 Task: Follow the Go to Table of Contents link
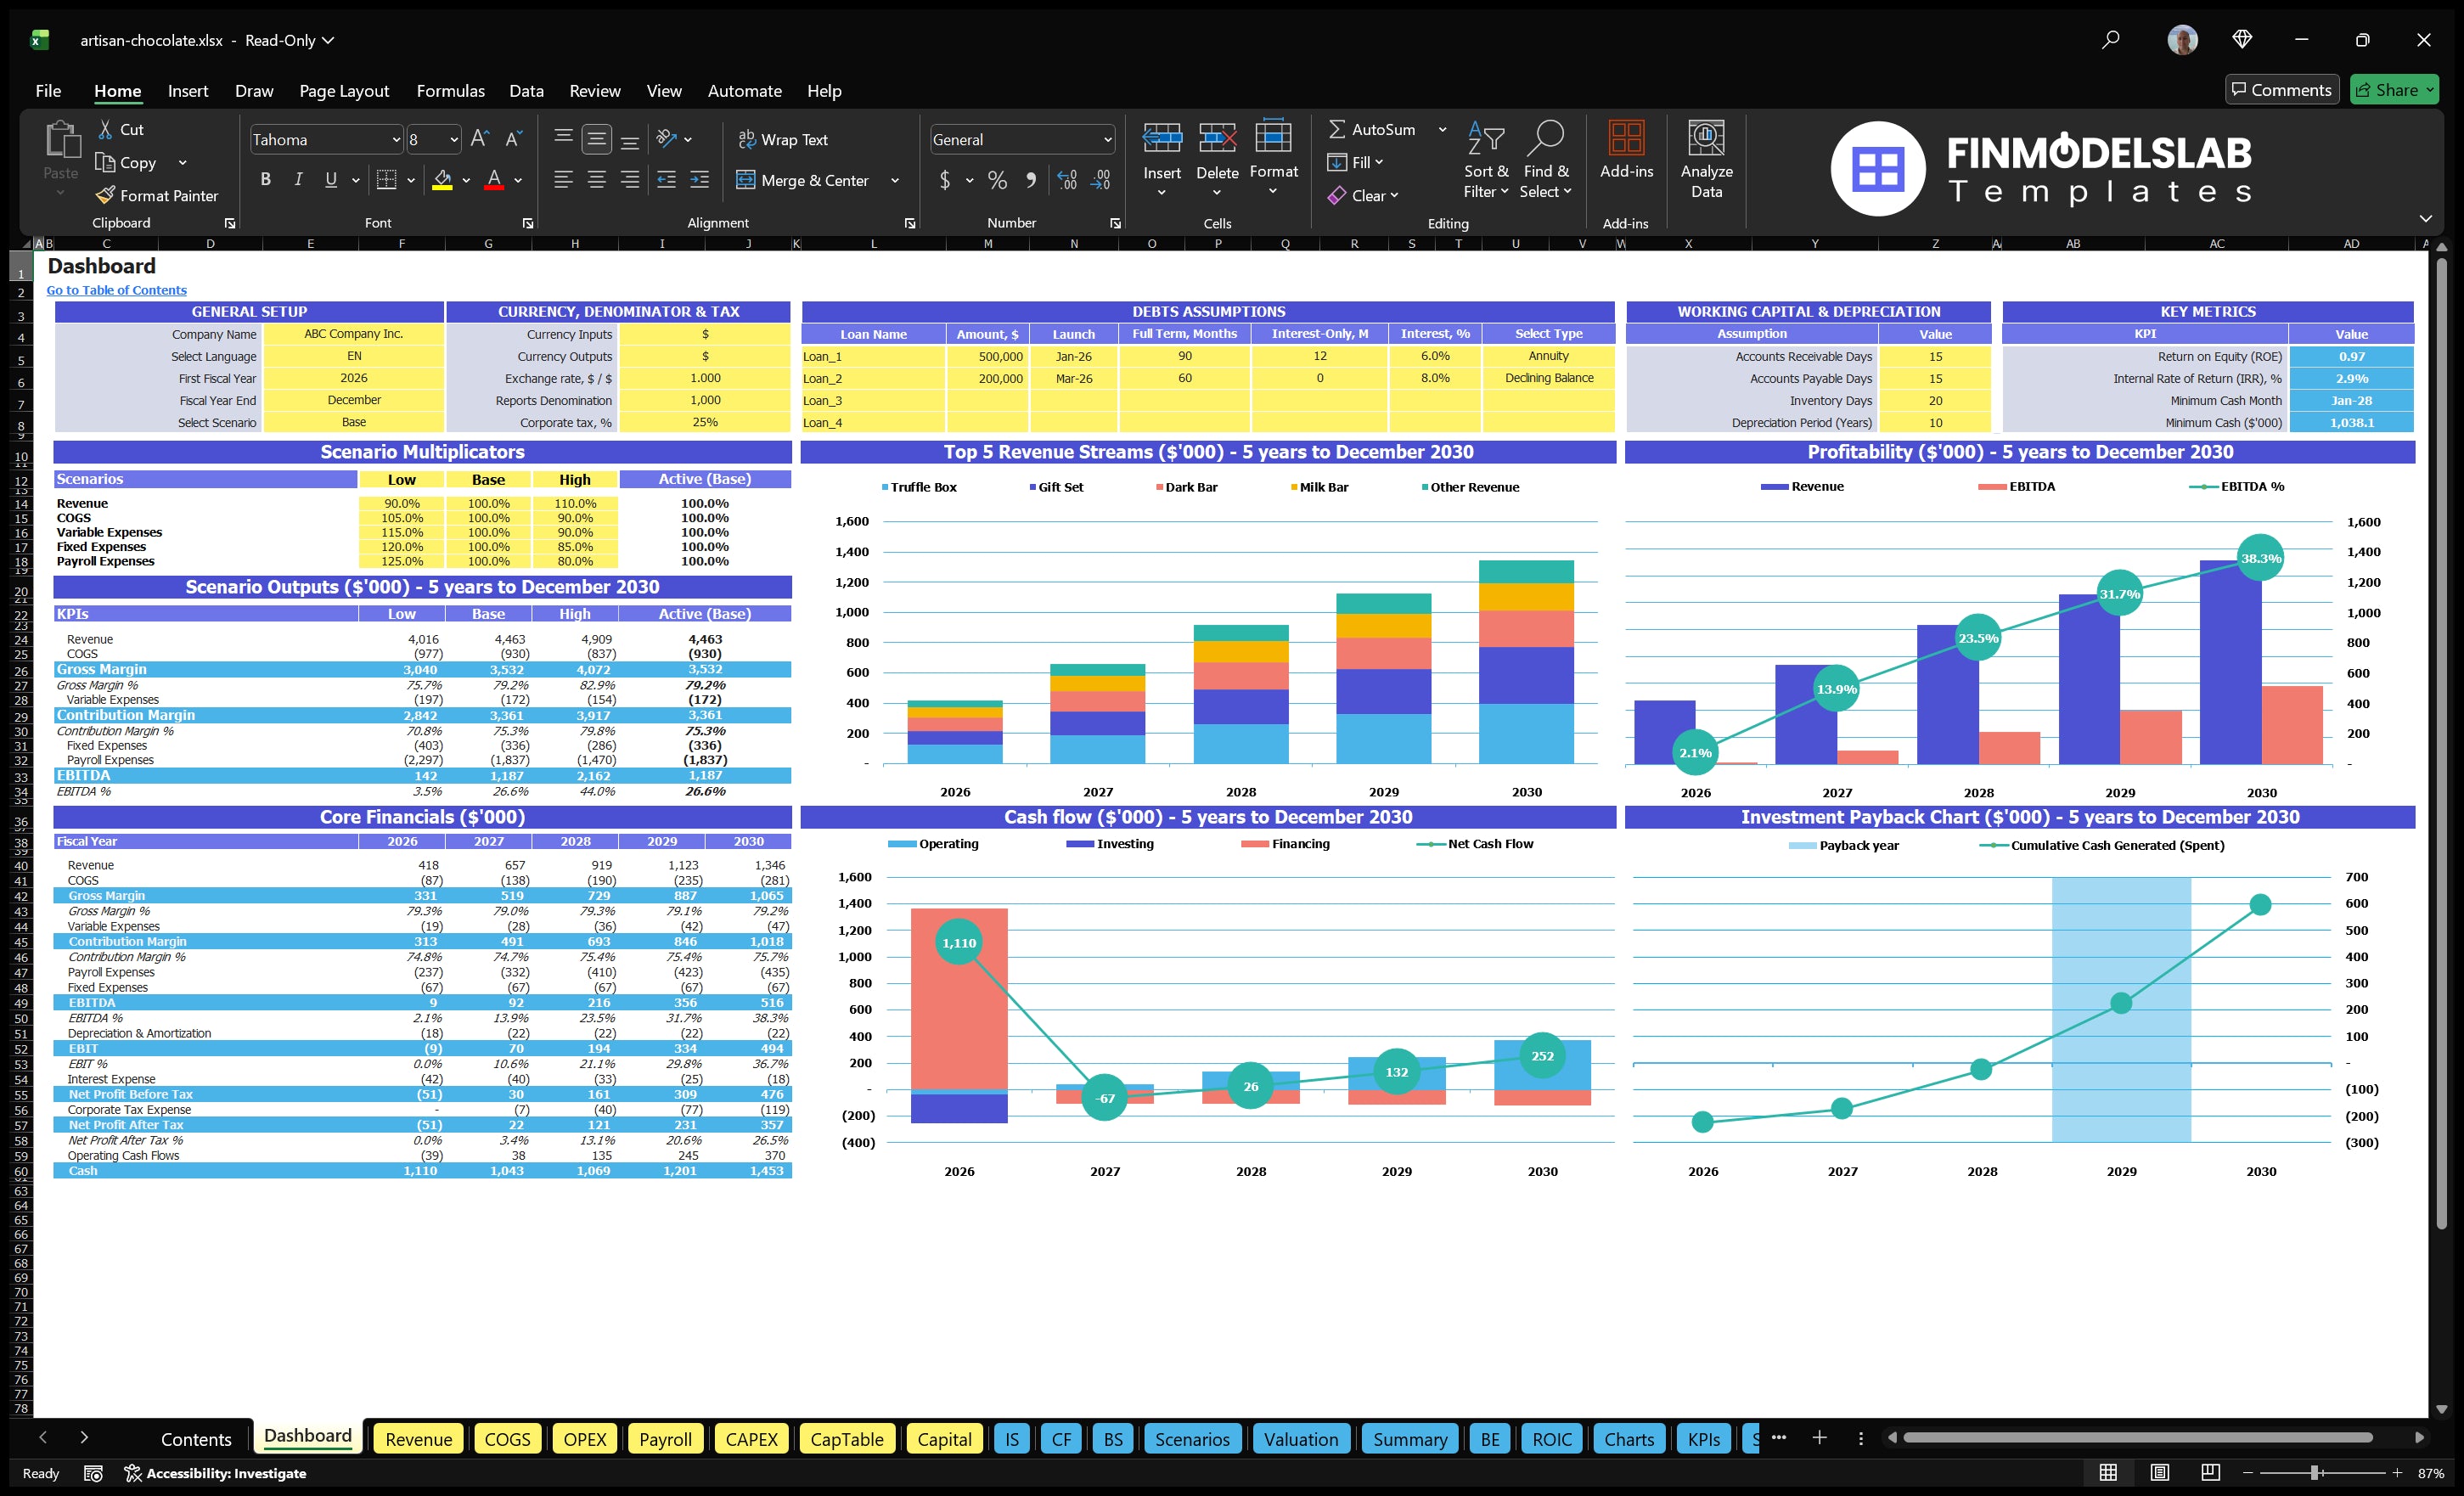click(116, 290)
